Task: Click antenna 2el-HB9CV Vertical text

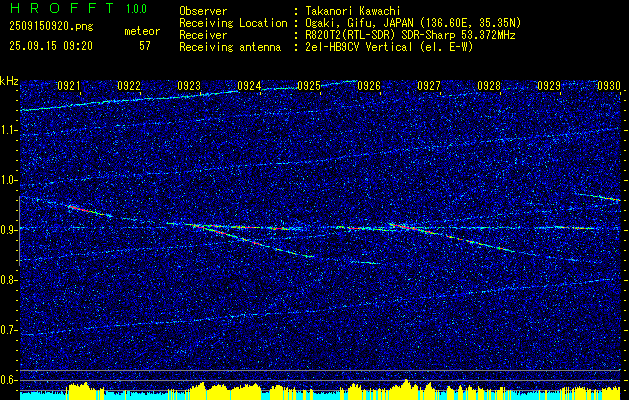Action: click(x=389, y=47)
